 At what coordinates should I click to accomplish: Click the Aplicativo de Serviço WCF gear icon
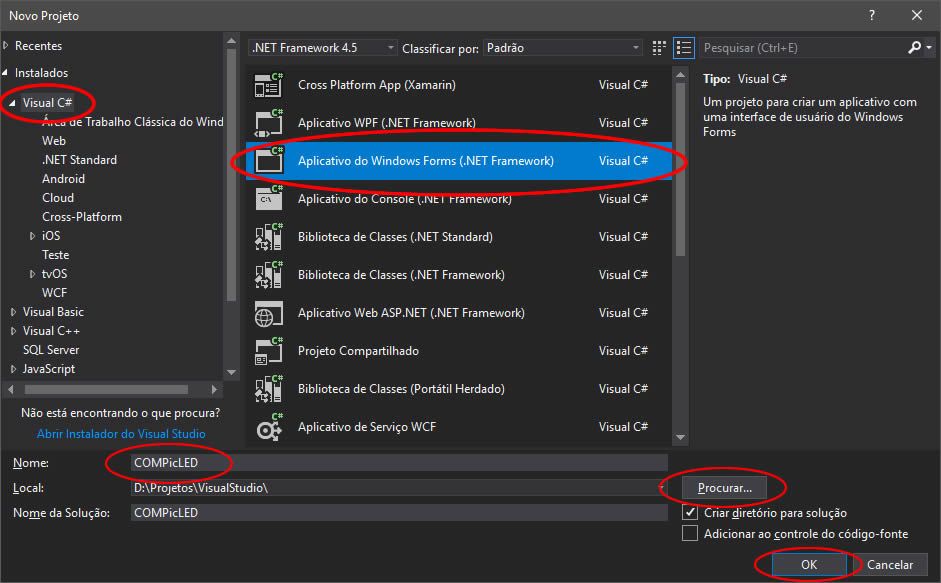[x=268, y=427]
